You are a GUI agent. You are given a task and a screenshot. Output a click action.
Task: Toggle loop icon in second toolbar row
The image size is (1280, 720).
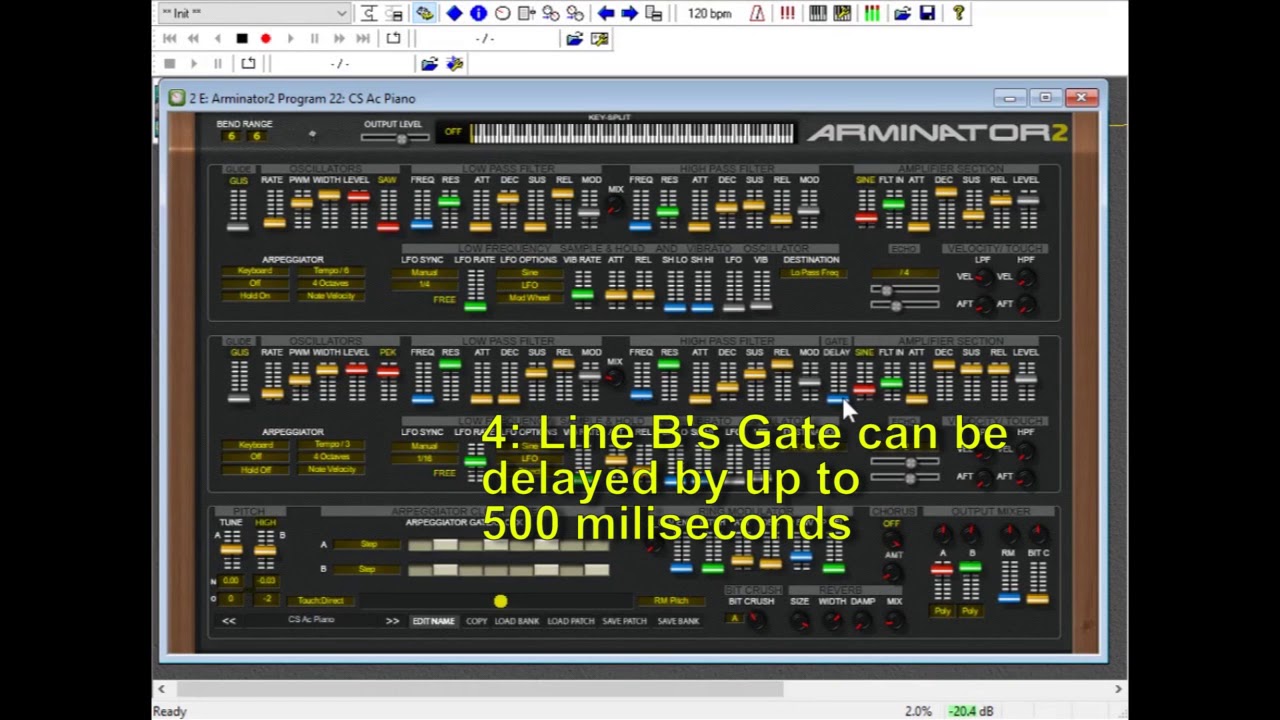[x=393, y=38]
